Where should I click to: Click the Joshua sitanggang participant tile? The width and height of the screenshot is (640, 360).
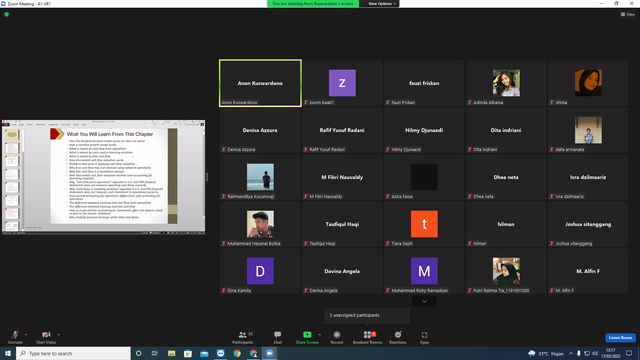tap(588, 224)
